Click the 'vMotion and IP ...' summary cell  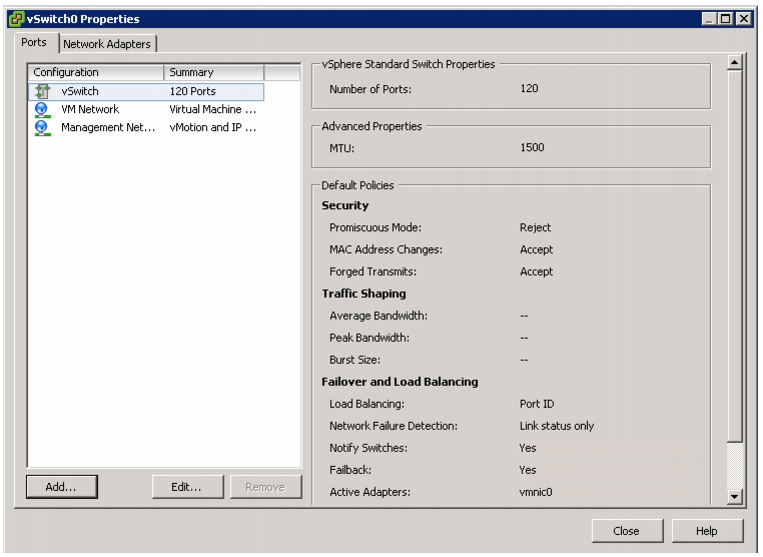coord(213,127)
